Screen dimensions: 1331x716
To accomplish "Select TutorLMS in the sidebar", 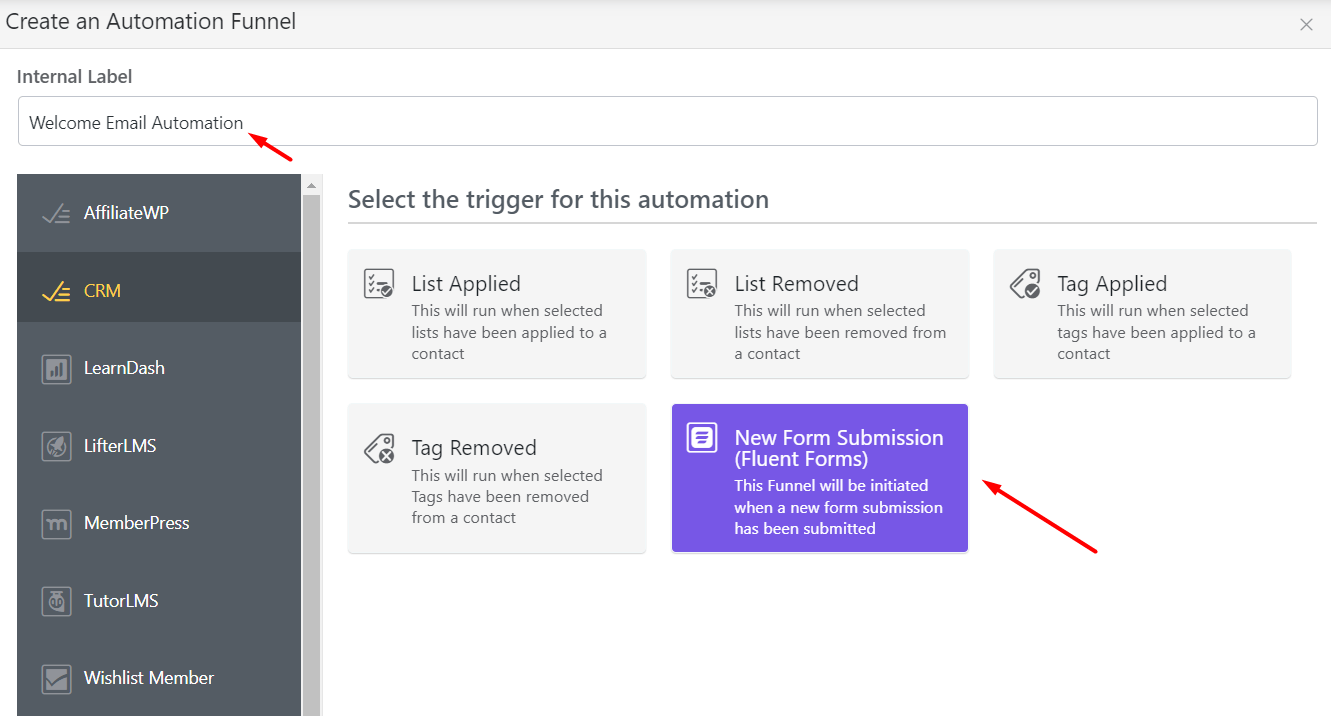I will coord(159,601).
